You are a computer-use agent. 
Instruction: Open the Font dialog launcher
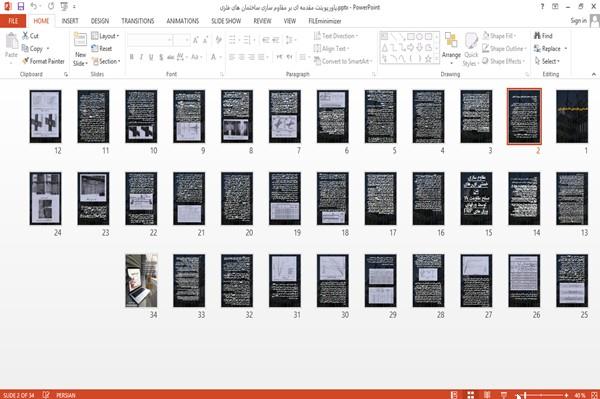click(x=221, y=75)
